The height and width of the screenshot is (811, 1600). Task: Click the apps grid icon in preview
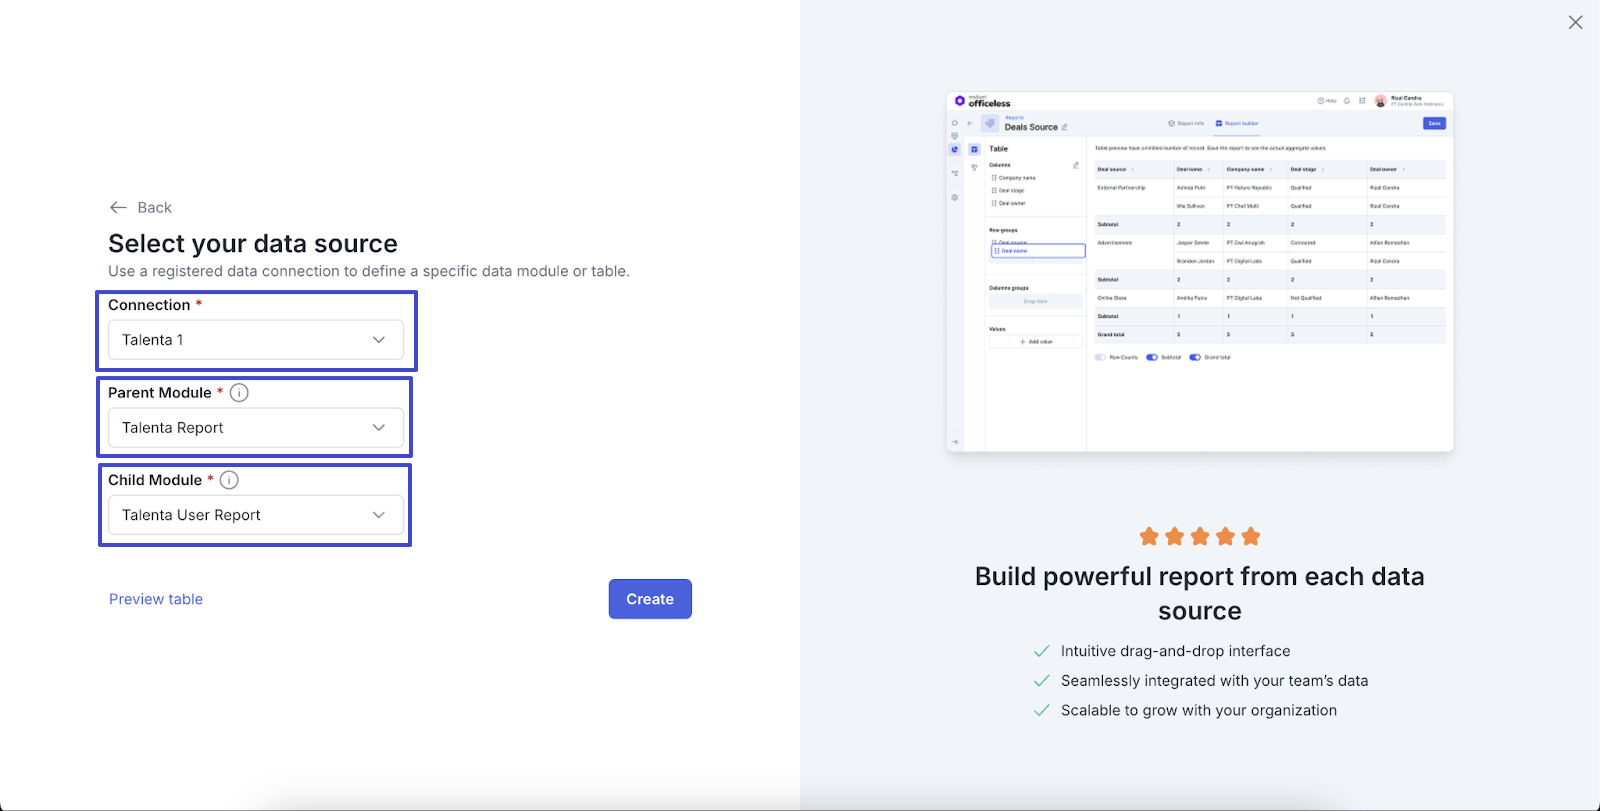1362,101
